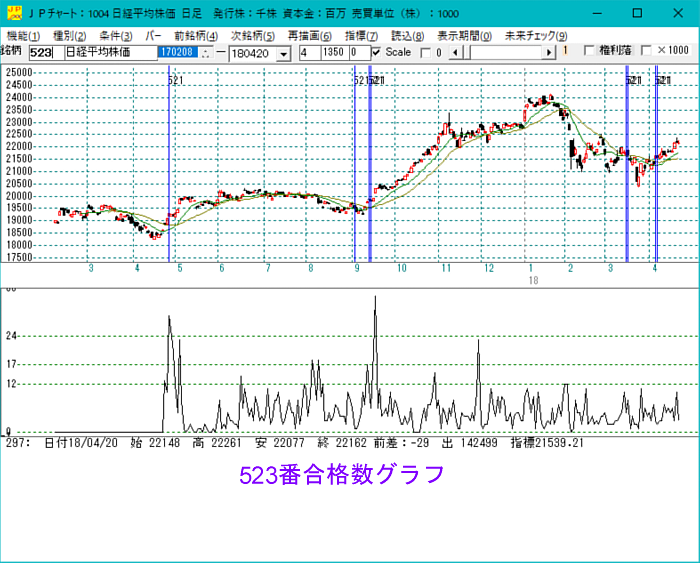Click 再描画(6) to redraw chart
The width and height of the screenshot is (700, 563).
pyautogui.click(x=309, y=36)
